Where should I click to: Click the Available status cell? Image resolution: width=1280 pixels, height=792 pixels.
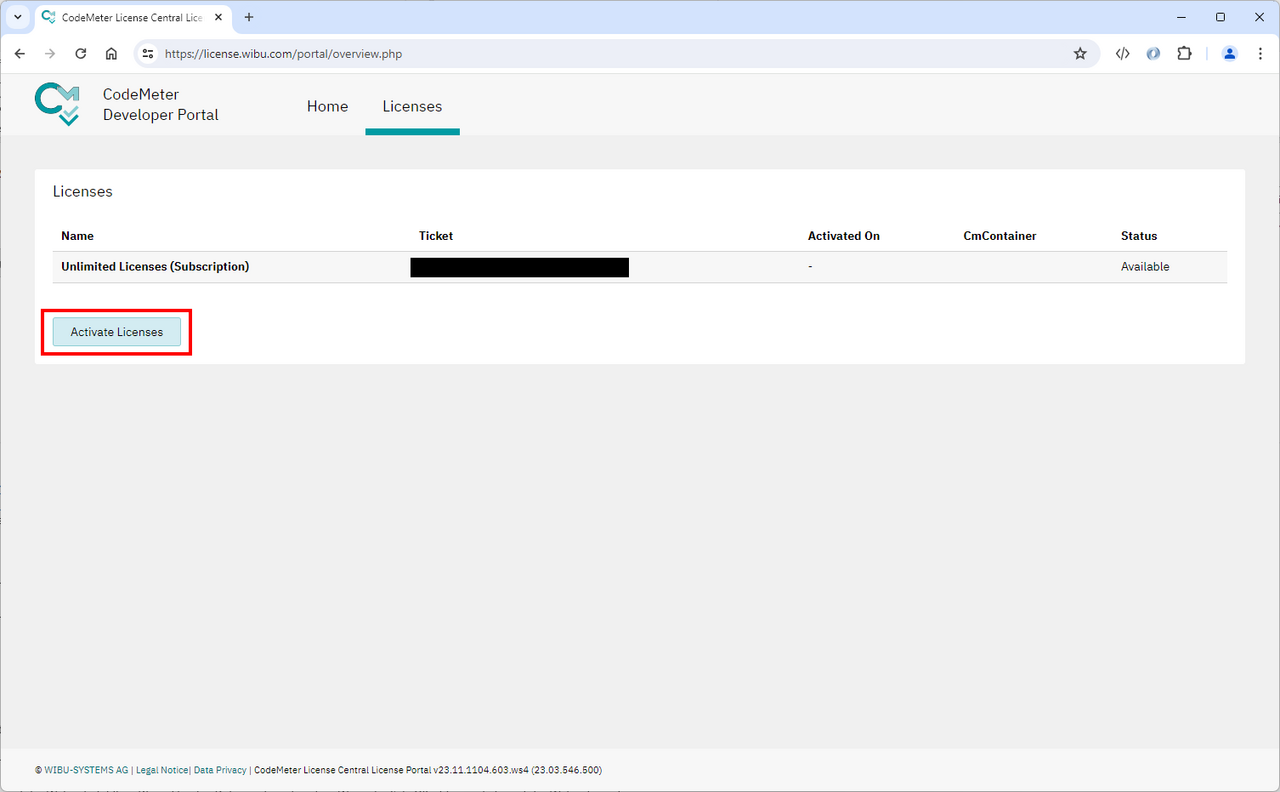tap(1145, 267)
